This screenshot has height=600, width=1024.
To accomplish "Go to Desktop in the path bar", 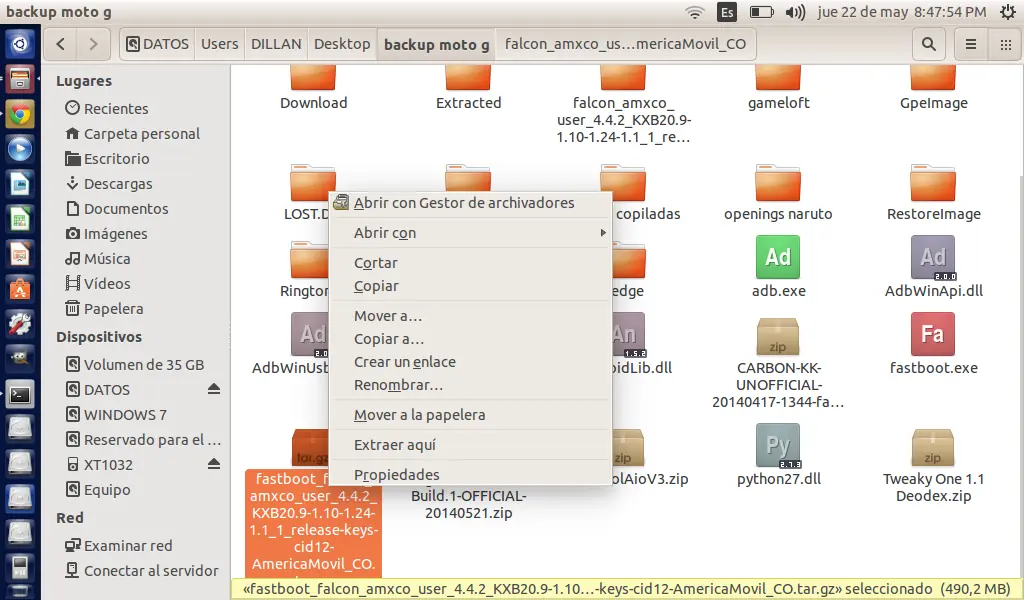I will point(342,44).
